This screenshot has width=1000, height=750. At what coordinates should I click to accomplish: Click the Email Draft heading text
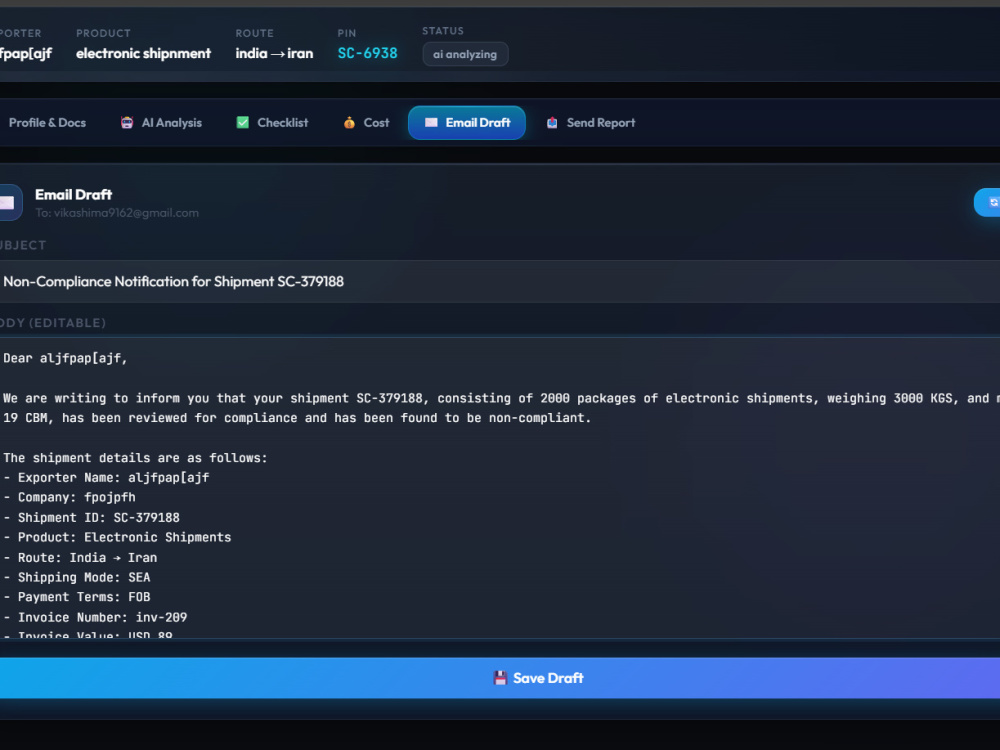(73, 195)
